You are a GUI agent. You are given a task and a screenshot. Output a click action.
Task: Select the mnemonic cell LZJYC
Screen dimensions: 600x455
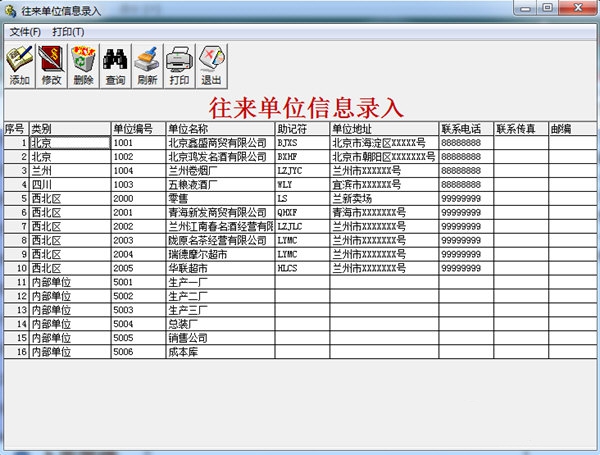coord(302,171)
